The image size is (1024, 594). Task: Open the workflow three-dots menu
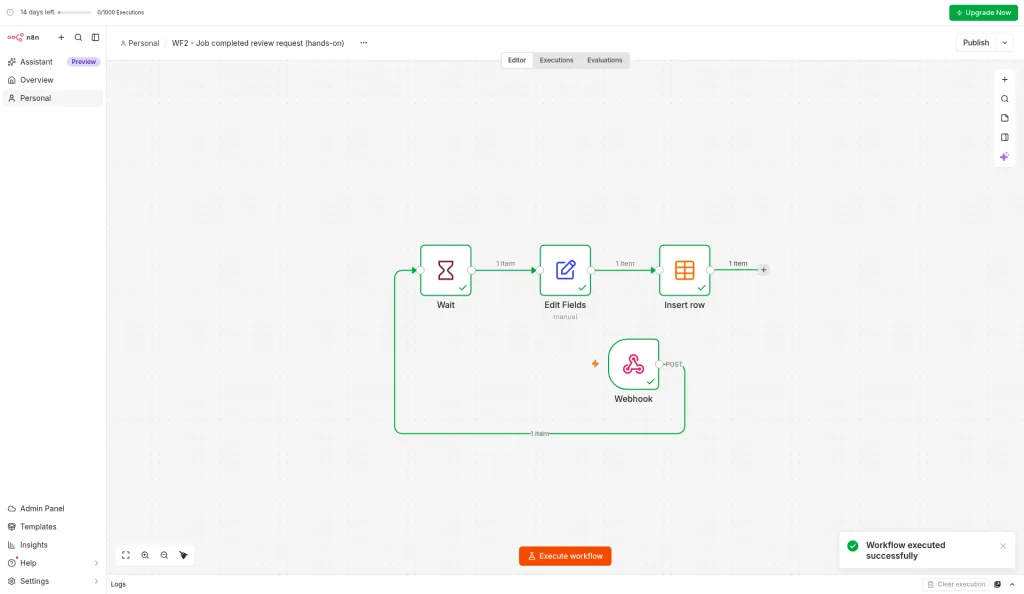(364, 43)
